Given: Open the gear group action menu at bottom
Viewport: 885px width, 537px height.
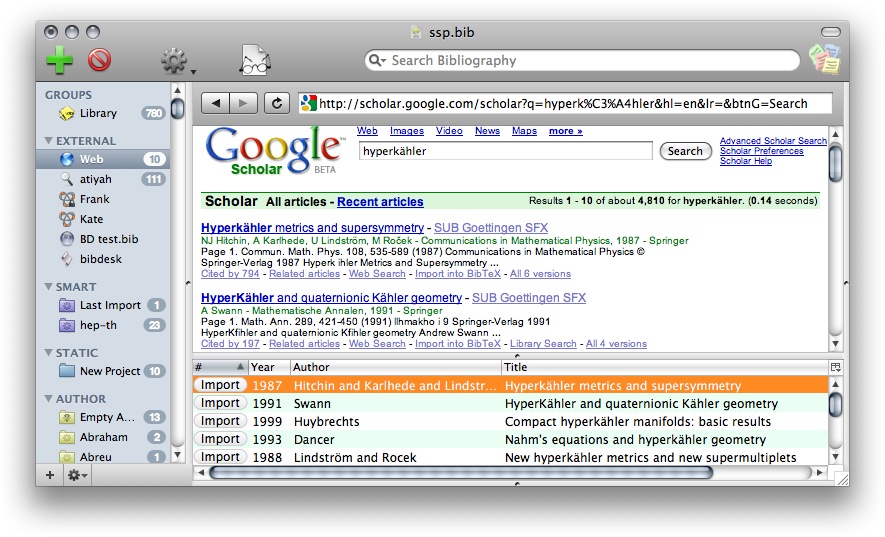Looking at the screenshot, I should 77,475.
